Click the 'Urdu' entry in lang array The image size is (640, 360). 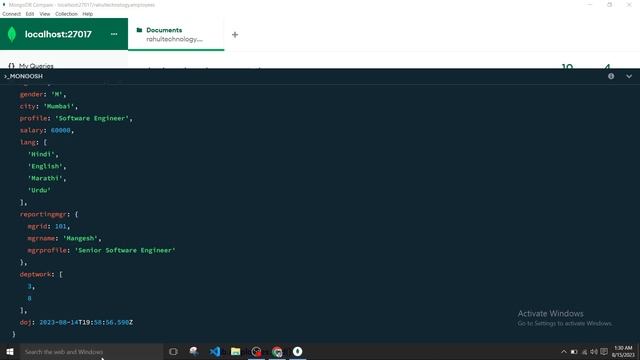(x=39, y=190)
